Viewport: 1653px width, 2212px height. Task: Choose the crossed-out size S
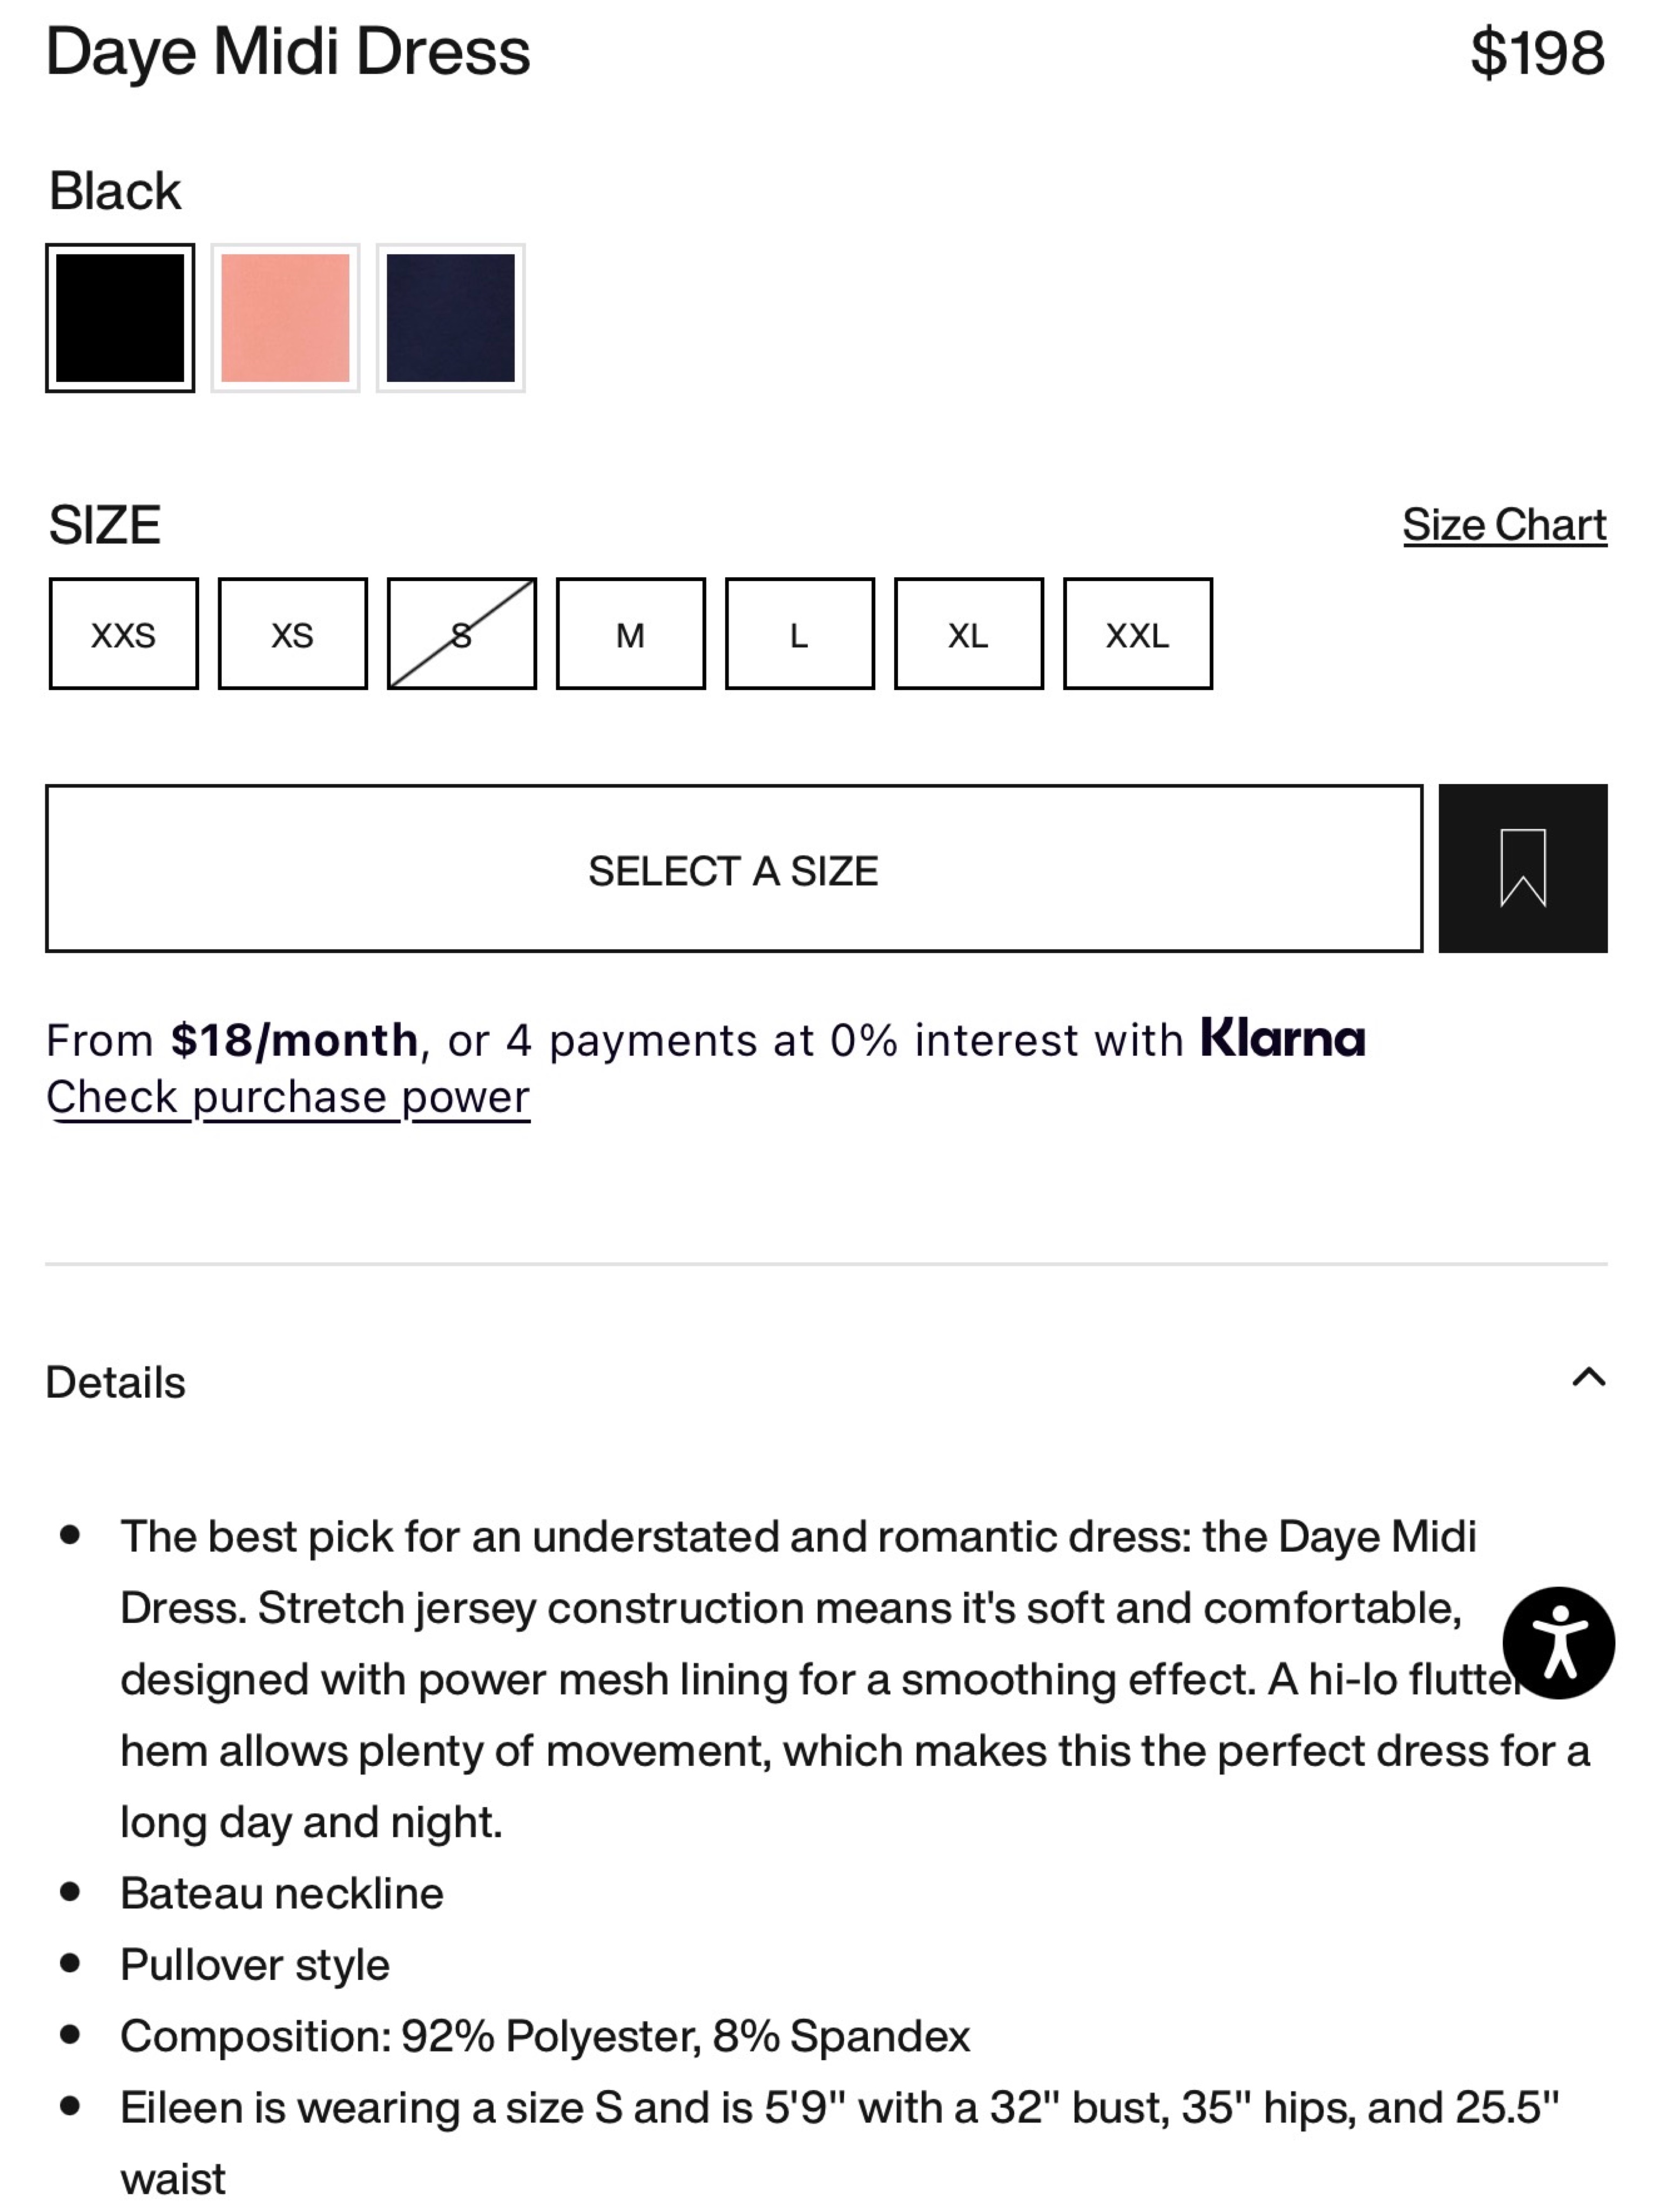click(461, 634)
